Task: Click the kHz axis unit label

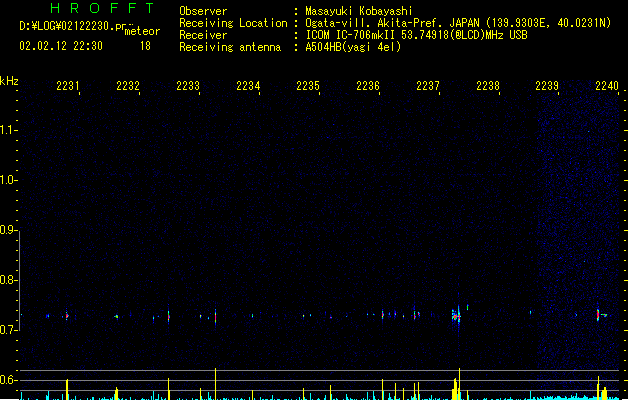Action: pyautogui.click(x=9, y=81)
